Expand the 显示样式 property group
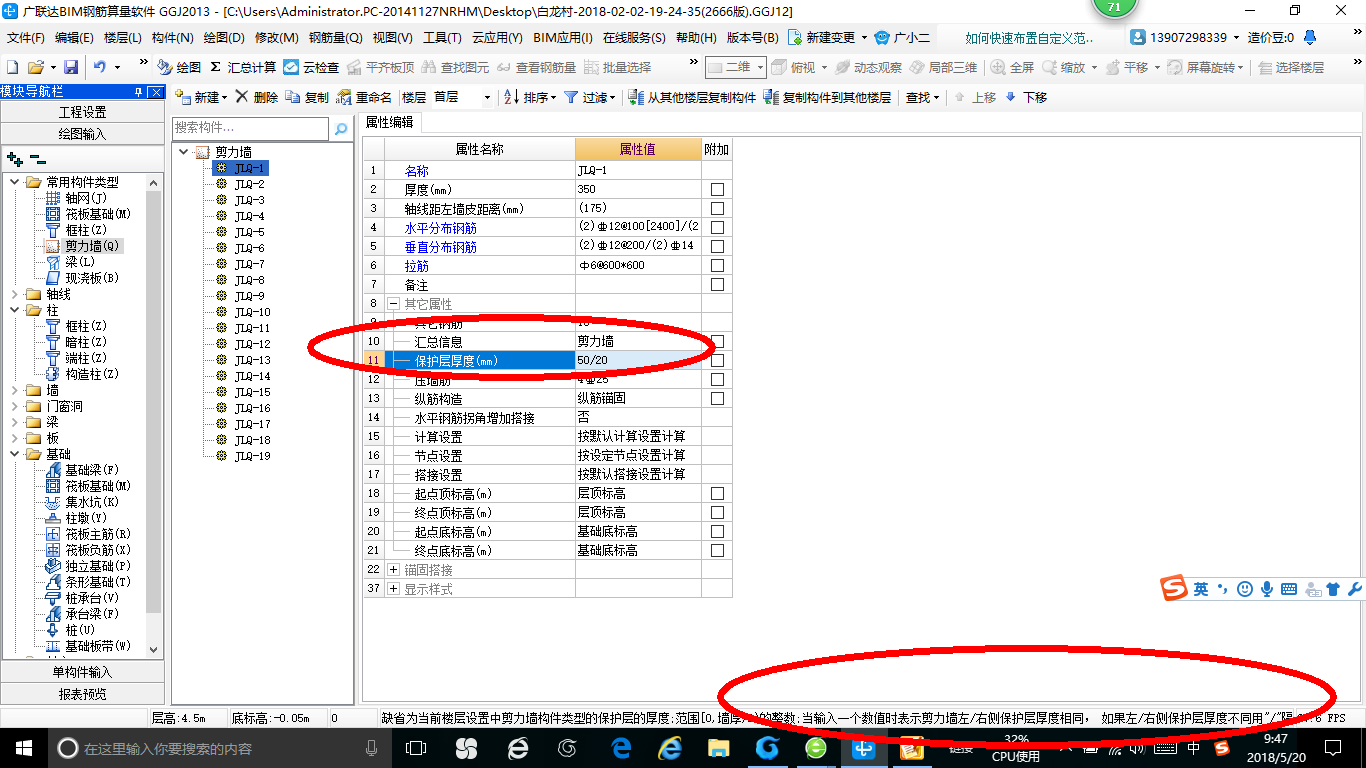 pyautogui.click(x=394, y=589)
